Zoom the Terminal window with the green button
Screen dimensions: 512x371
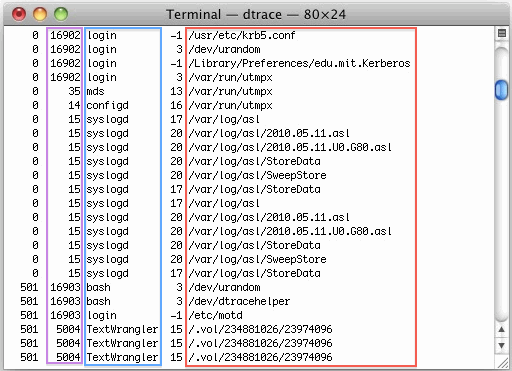pyautogui.click(x=61, y=14)
